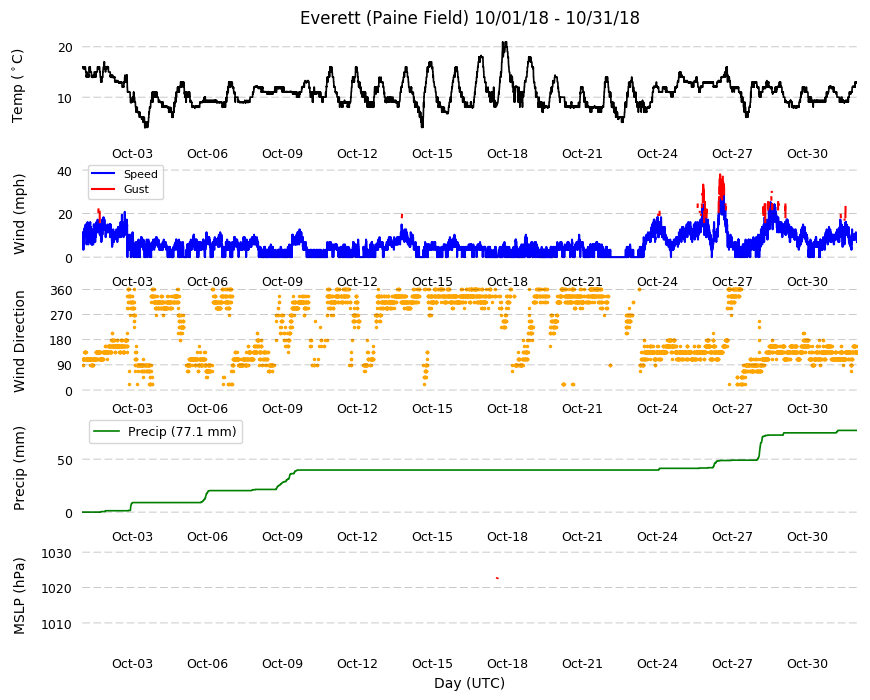Click the Oct-09 tick under the precip plot
The width and height of the screenshot is (870, 700).
pos(282,536)
